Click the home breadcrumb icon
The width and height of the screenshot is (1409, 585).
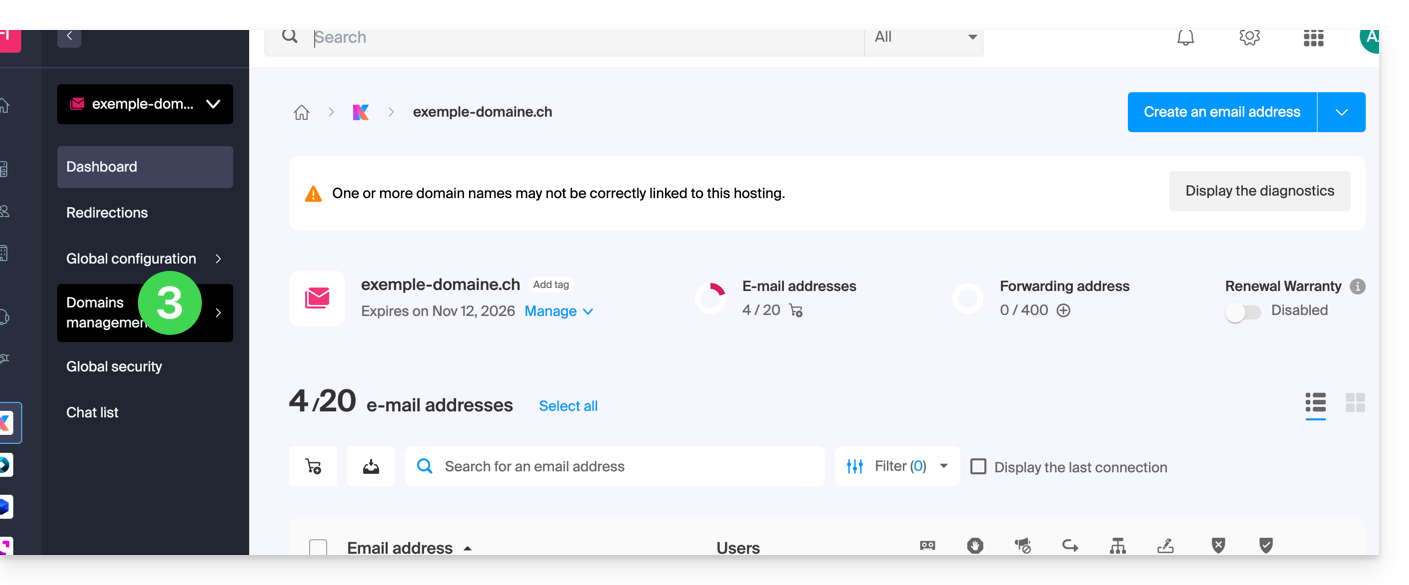click(301, 112)
